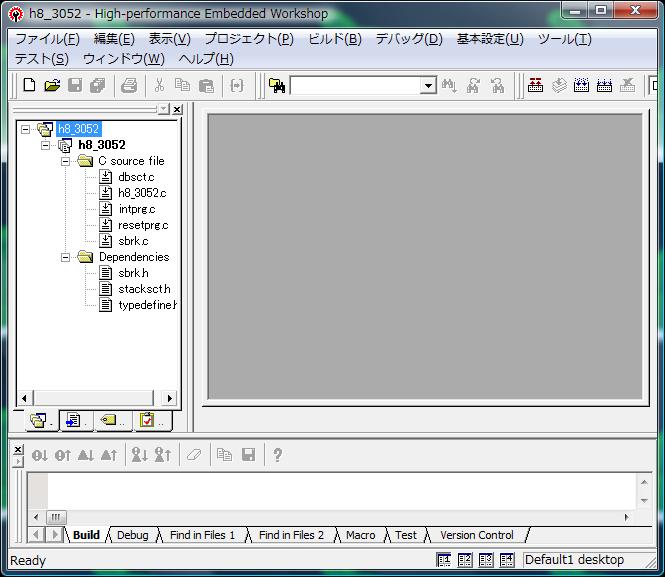Select resetprg.c in the project tree
Screen dimensions: 665x577
142,225
